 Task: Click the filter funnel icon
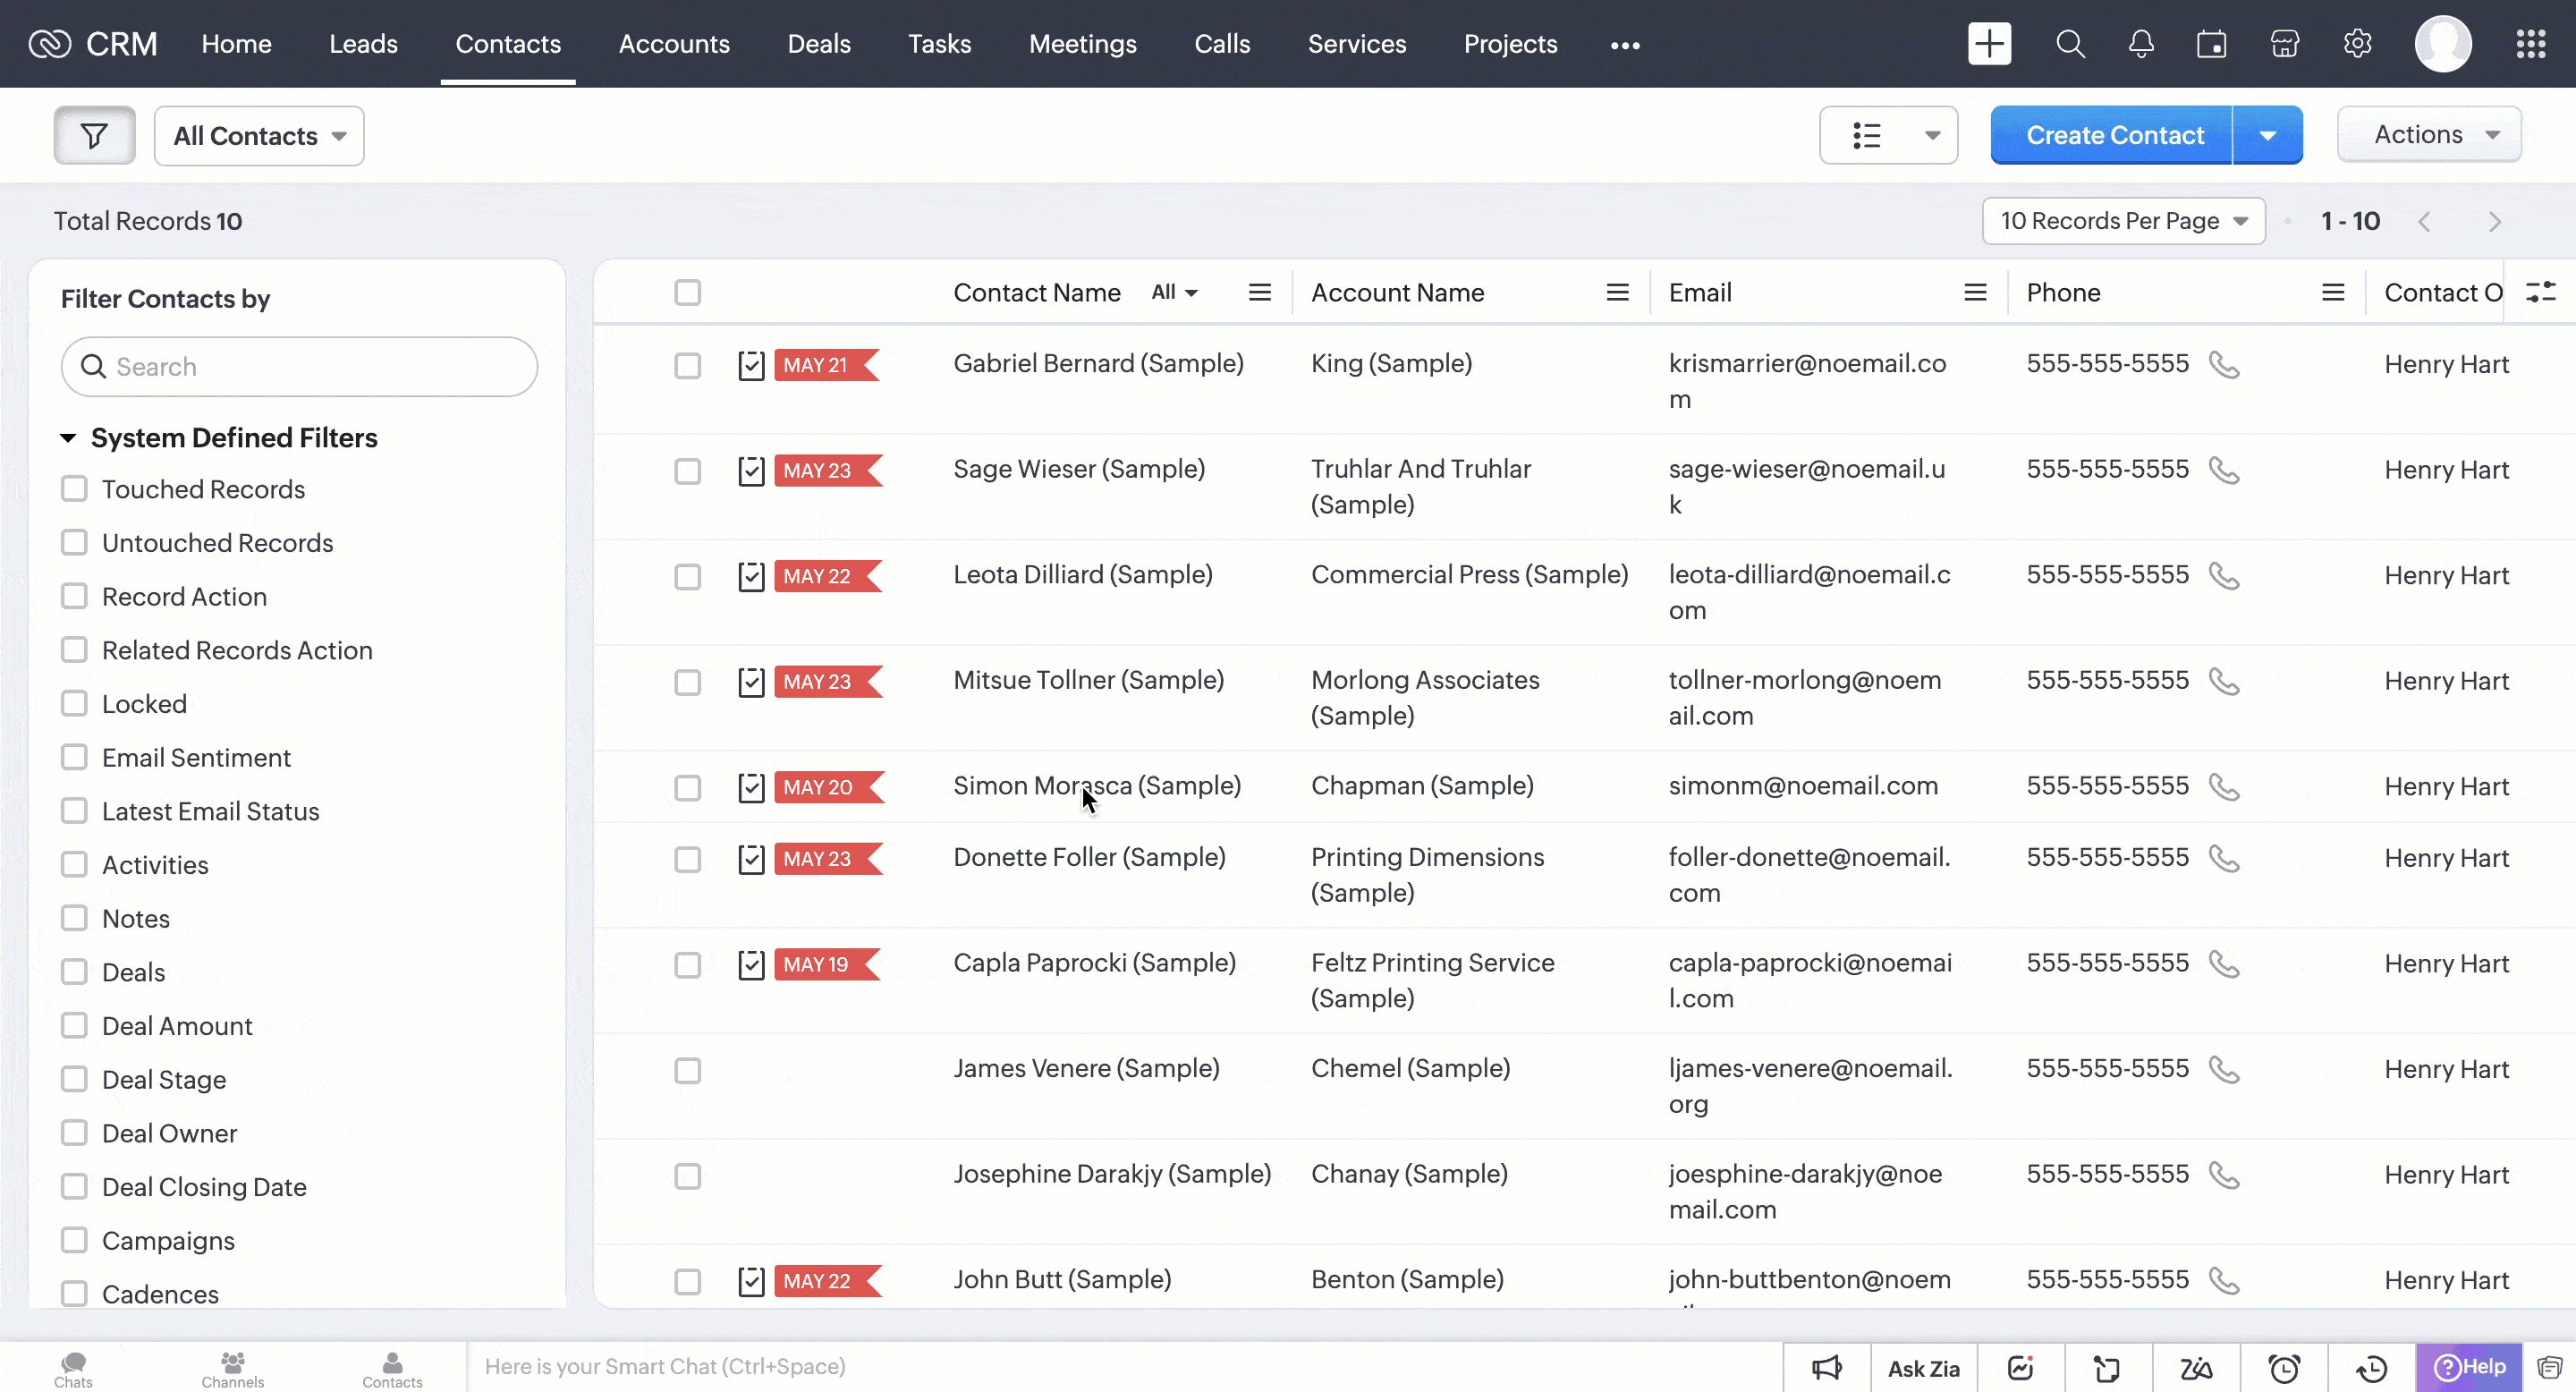94,135
